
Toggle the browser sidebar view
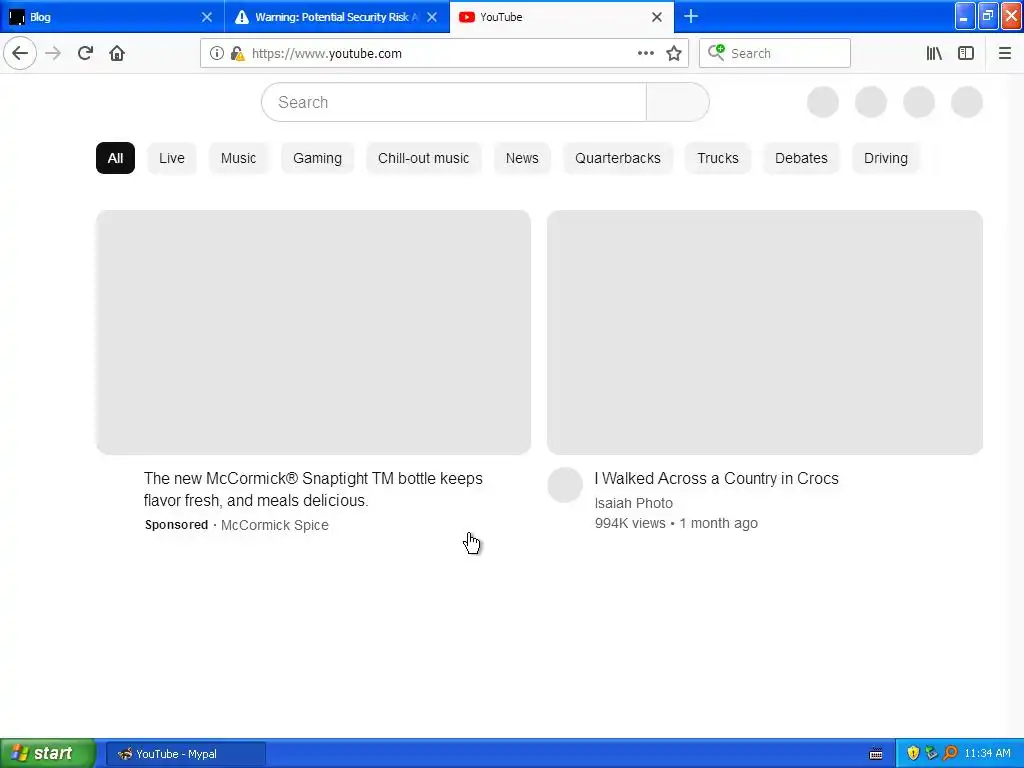(x=966, y=54)
